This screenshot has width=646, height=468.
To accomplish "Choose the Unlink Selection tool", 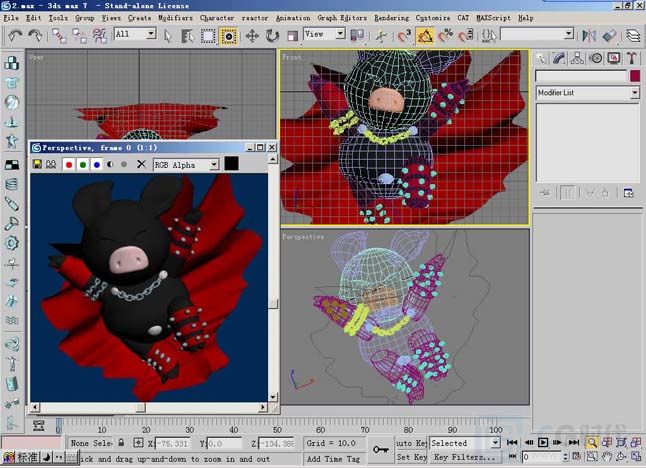I will pos(80,36).
